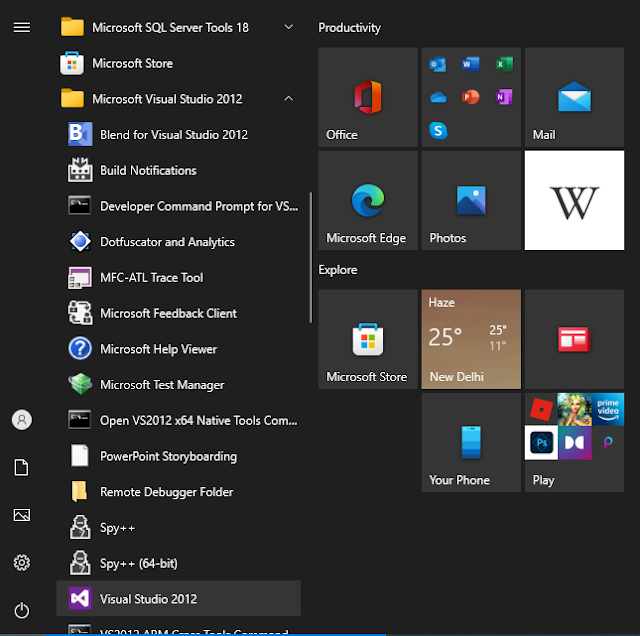640x636 pixels.
Task: Click the user account icon
Action: [22, 420]
